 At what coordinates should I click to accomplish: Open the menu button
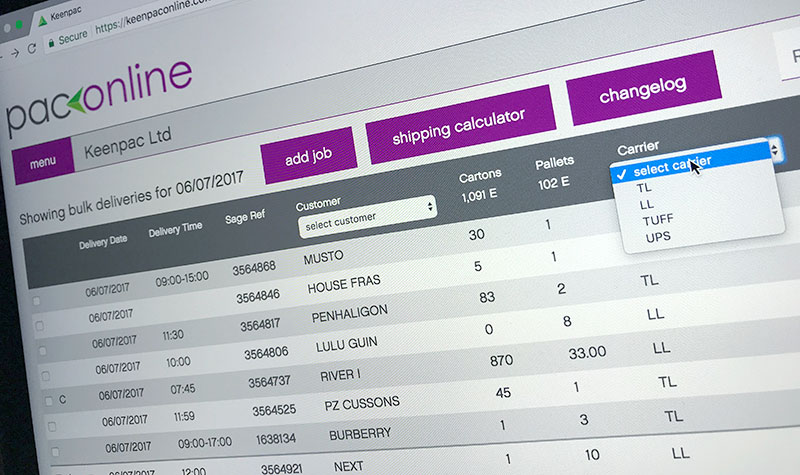tap(43, 162)
